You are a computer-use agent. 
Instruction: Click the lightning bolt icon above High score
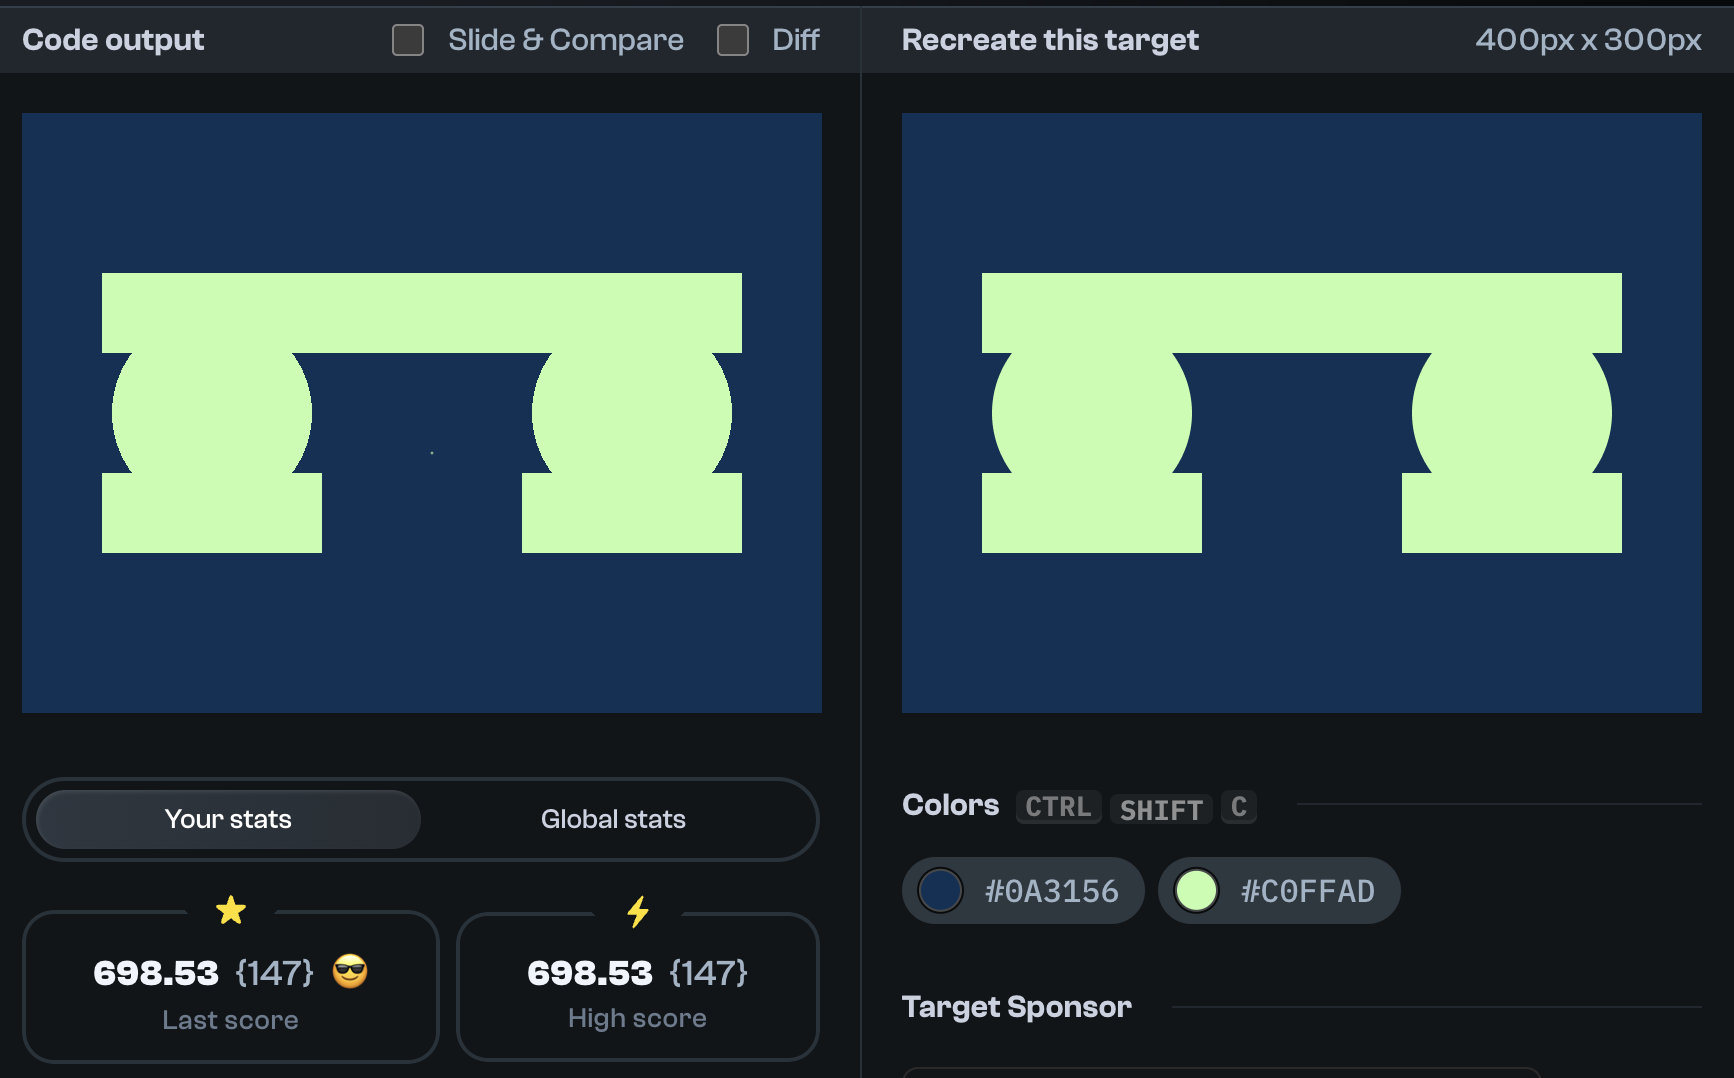638,911
